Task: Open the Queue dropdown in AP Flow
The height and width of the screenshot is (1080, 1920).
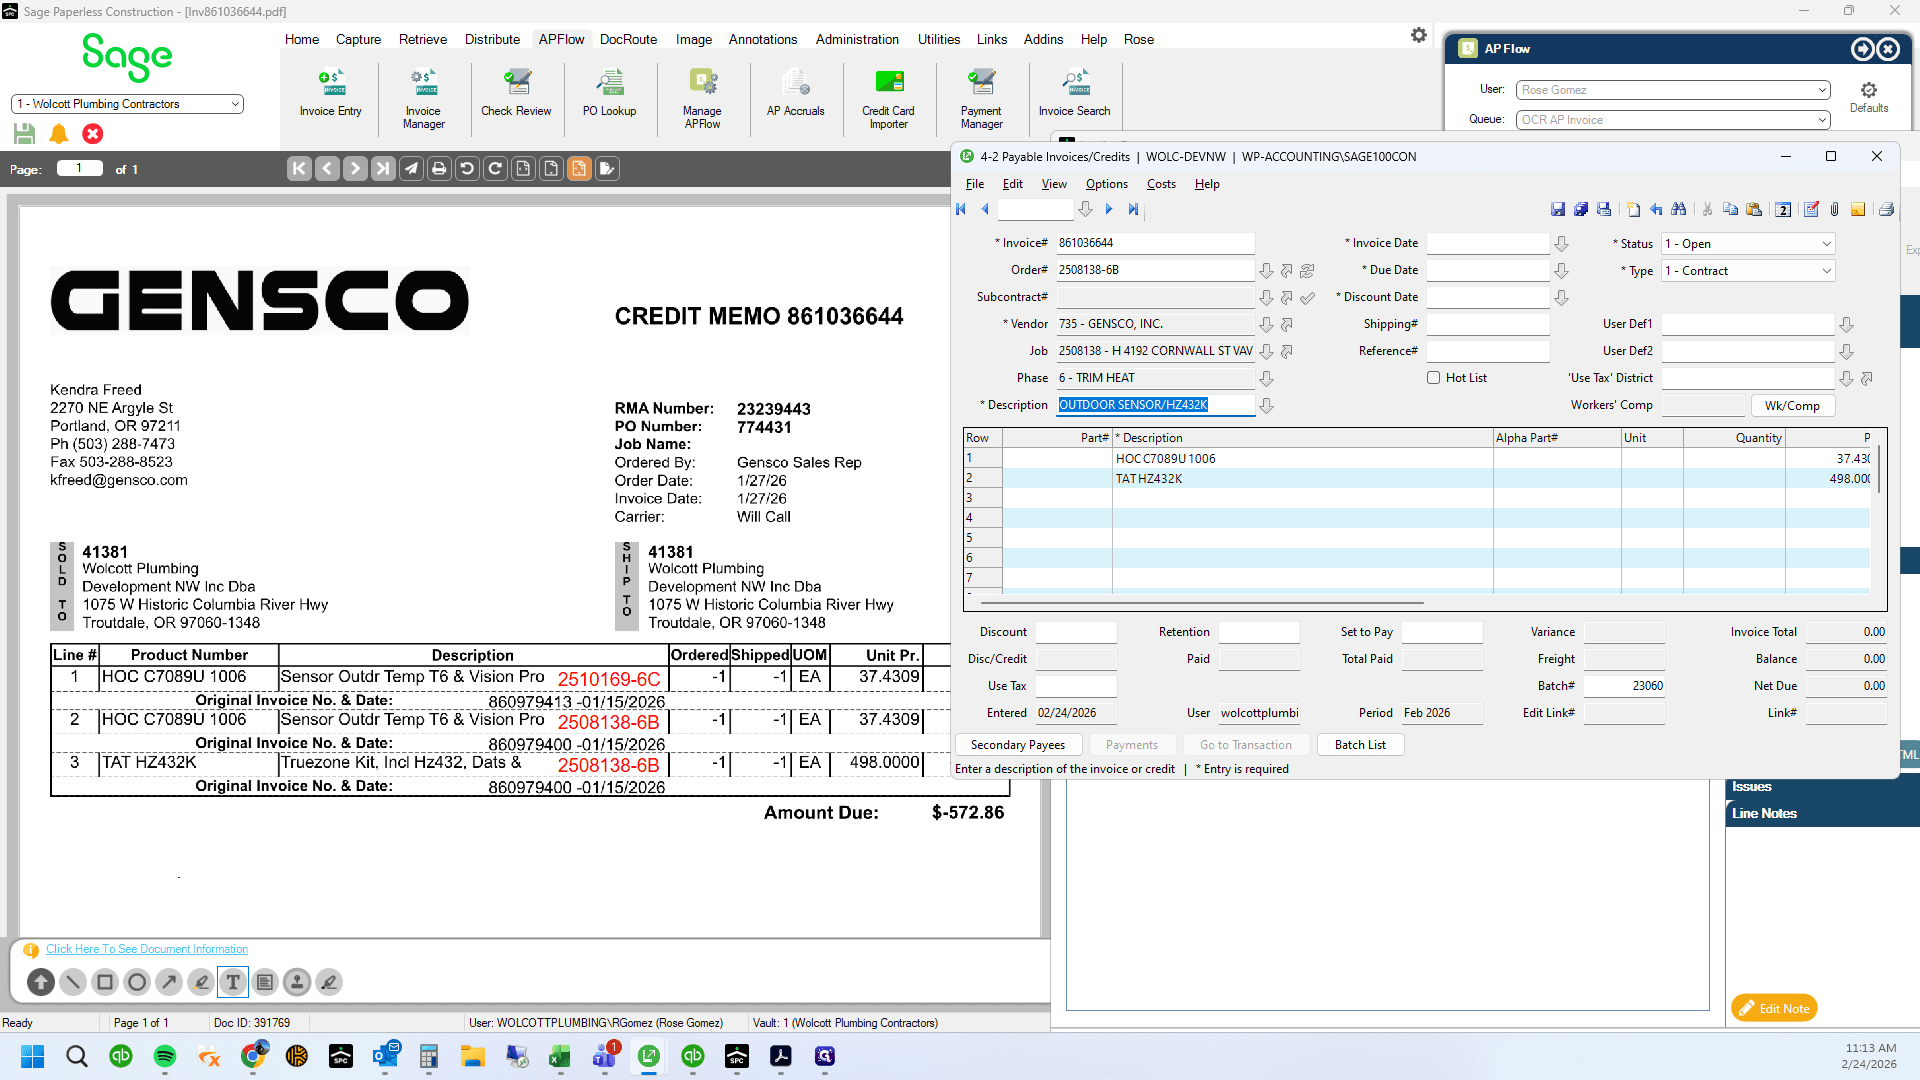Action: pos(1673,120)
